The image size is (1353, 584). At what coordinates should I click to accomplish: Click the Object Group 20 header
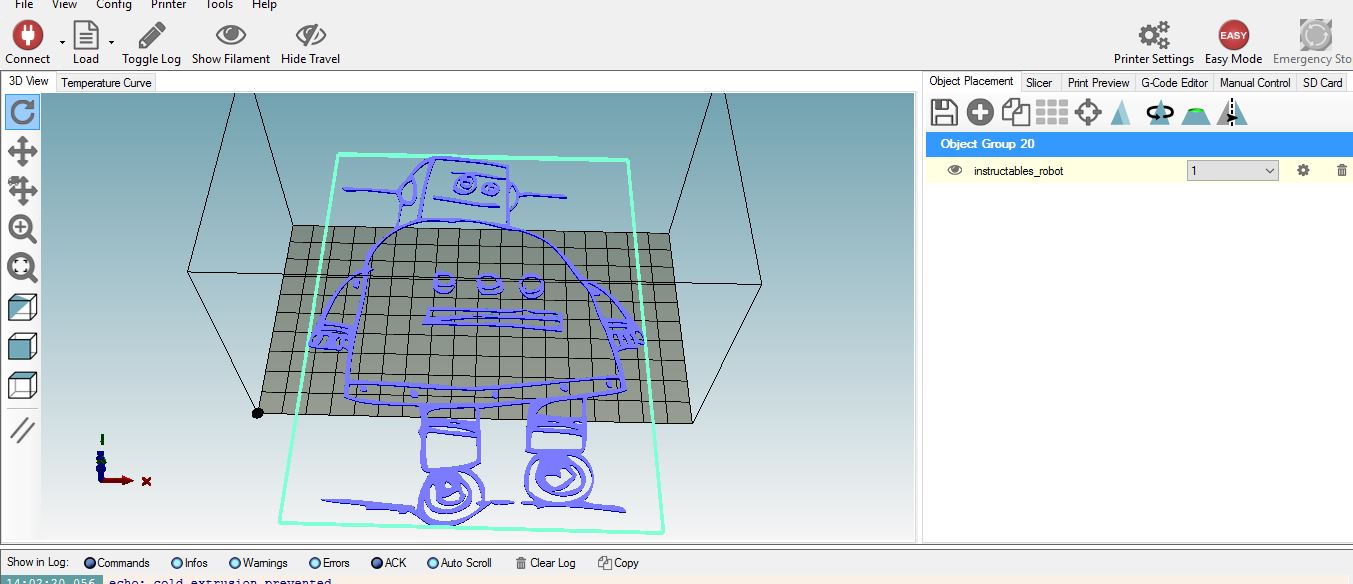tap(1138, 144)
